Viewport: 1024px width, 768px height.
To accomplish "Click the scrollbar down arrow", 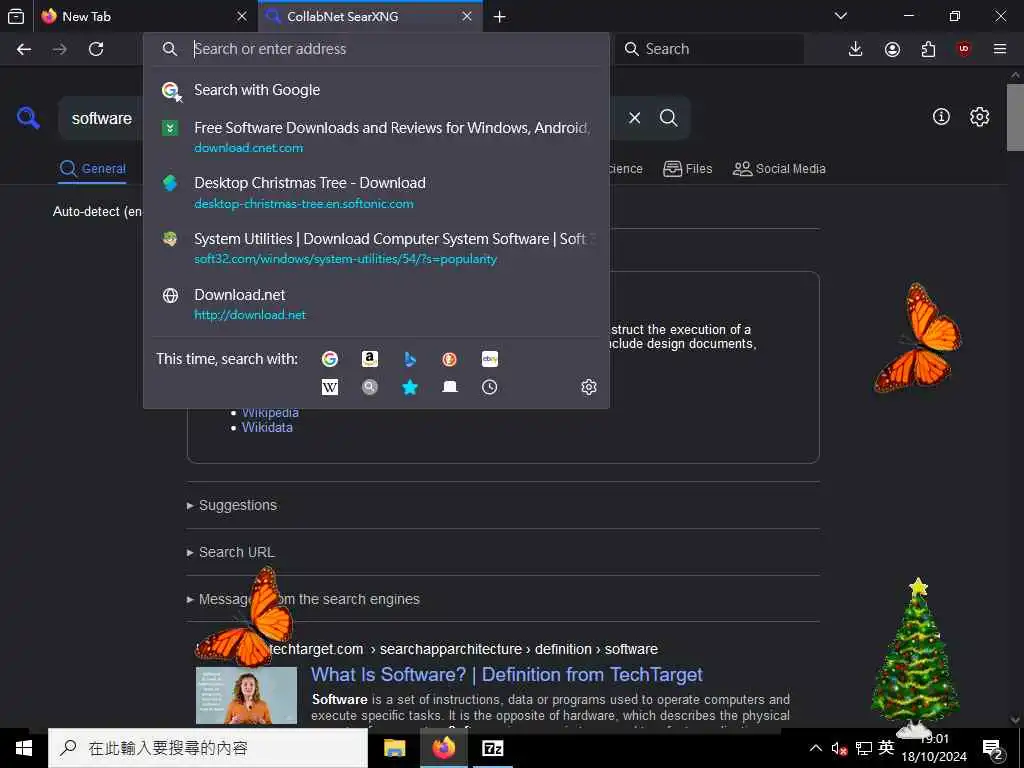I will click(1015, 720).
